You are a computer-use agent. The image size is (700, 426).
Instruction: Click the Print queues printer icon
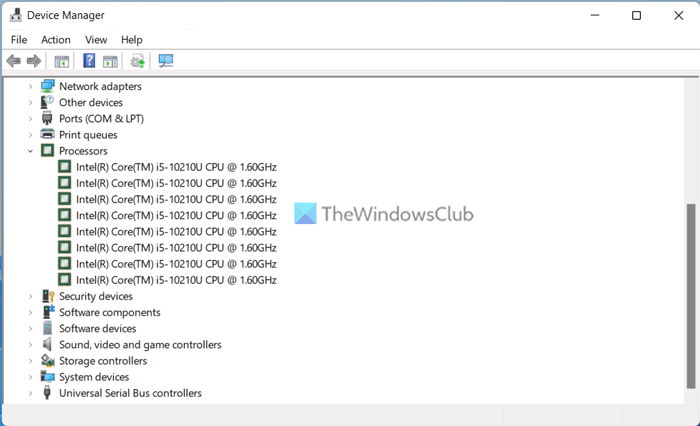tap(47, 134)
